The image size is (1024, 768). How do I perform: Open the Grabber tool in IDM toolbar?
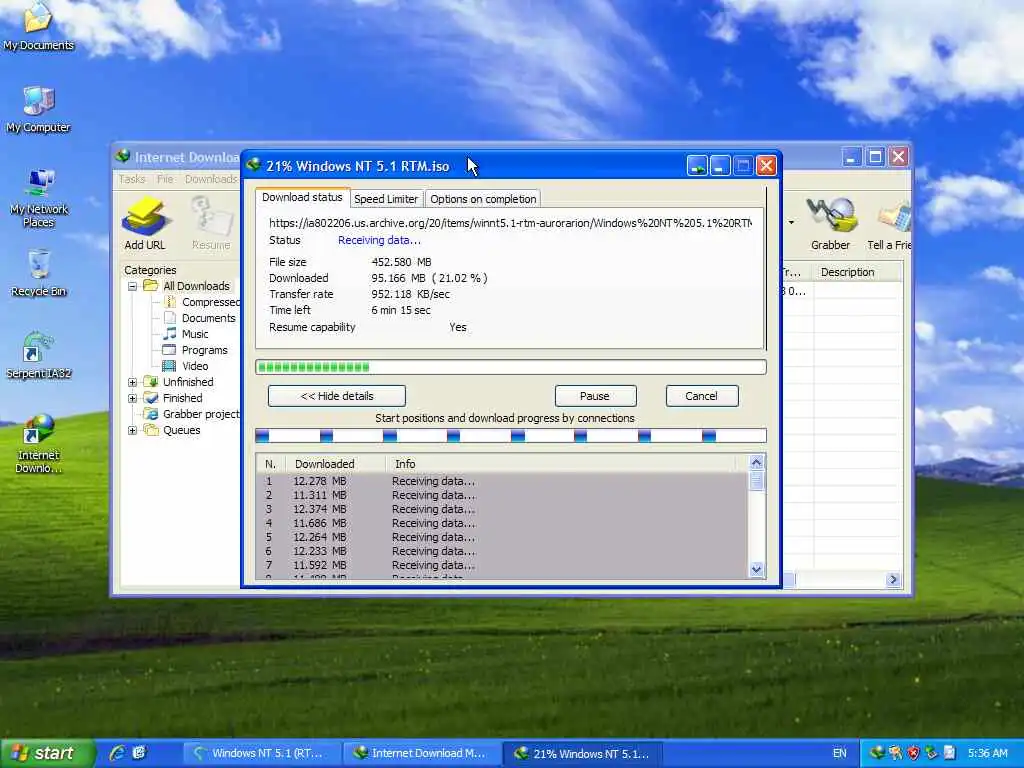[830, 223]
